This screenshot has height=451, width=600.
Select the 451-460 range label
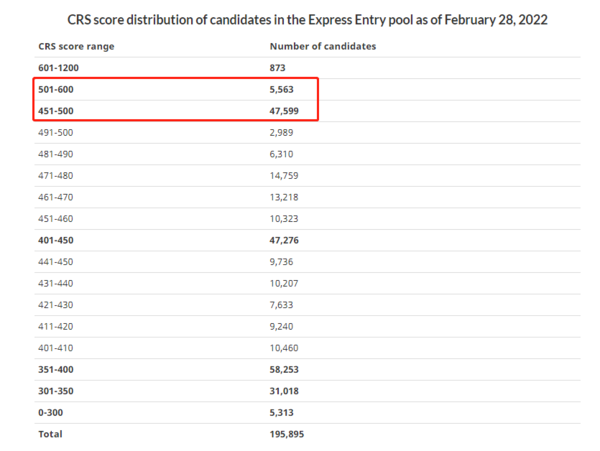coord(58,218)
